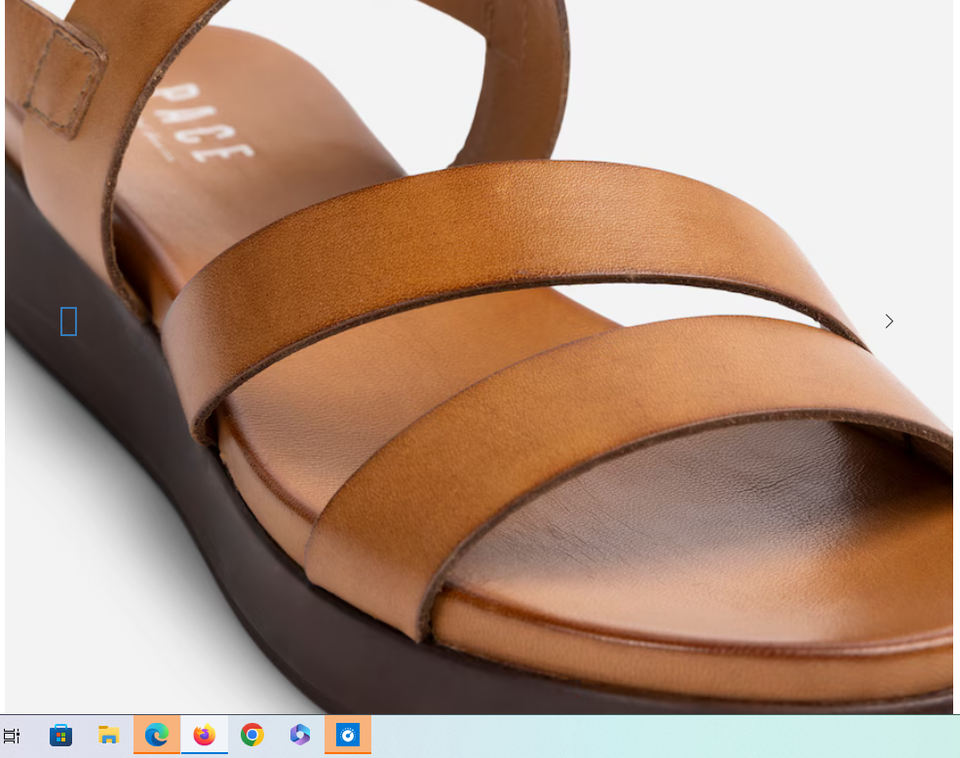Switch to Microsoft Edge in the taskbar
The image size is (960, 758).
[157, 735]
